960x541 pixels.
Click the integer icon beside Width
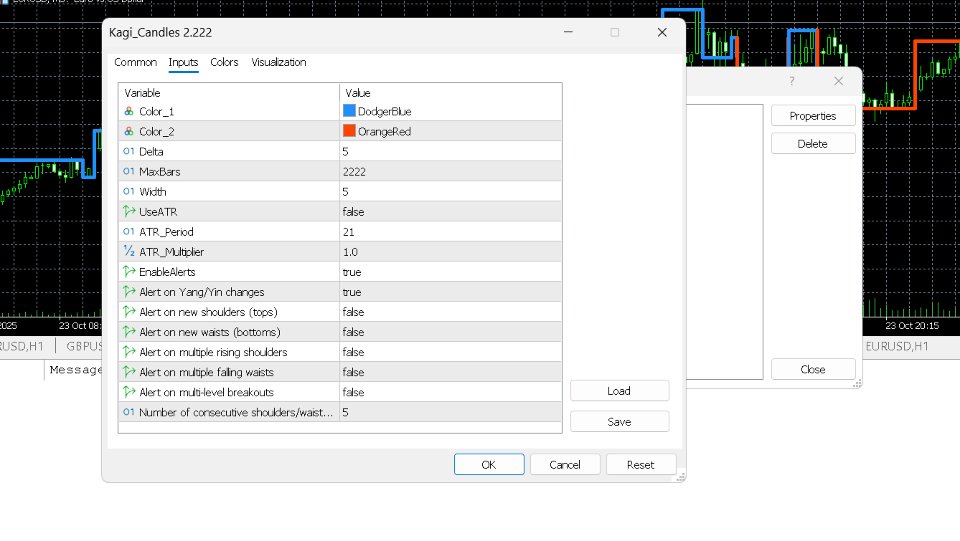(129, 192)
